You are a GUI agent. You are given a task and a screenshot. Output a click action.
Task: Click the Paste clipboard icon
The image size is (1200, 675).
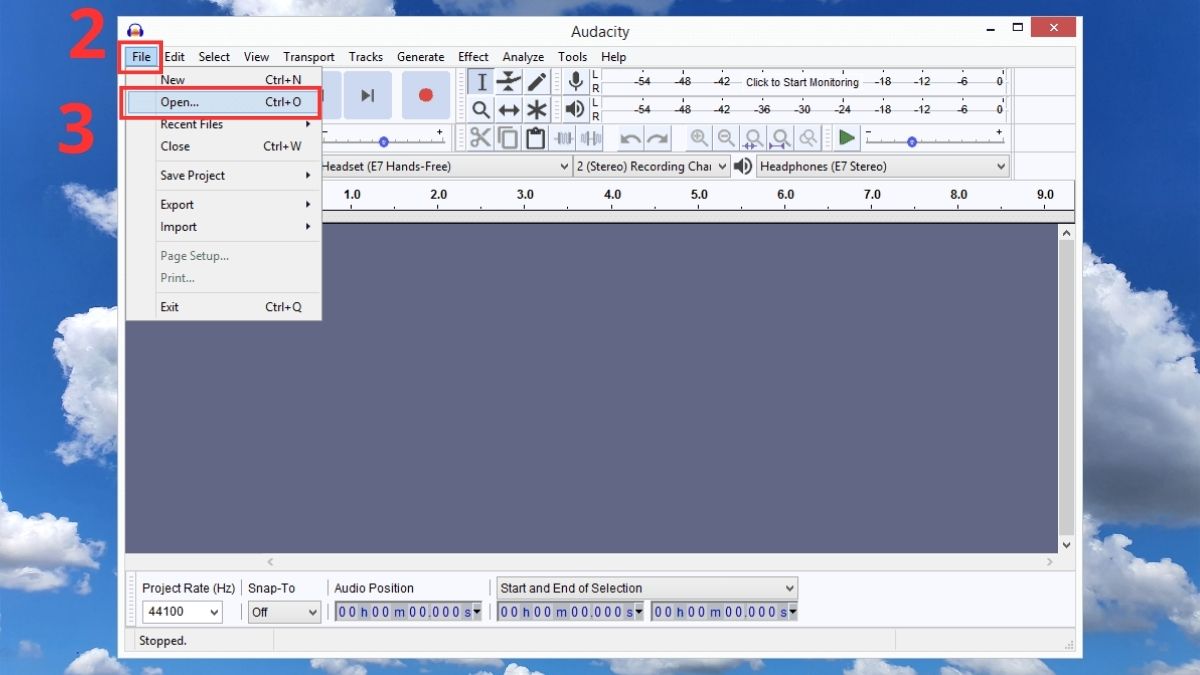point(535,138)
